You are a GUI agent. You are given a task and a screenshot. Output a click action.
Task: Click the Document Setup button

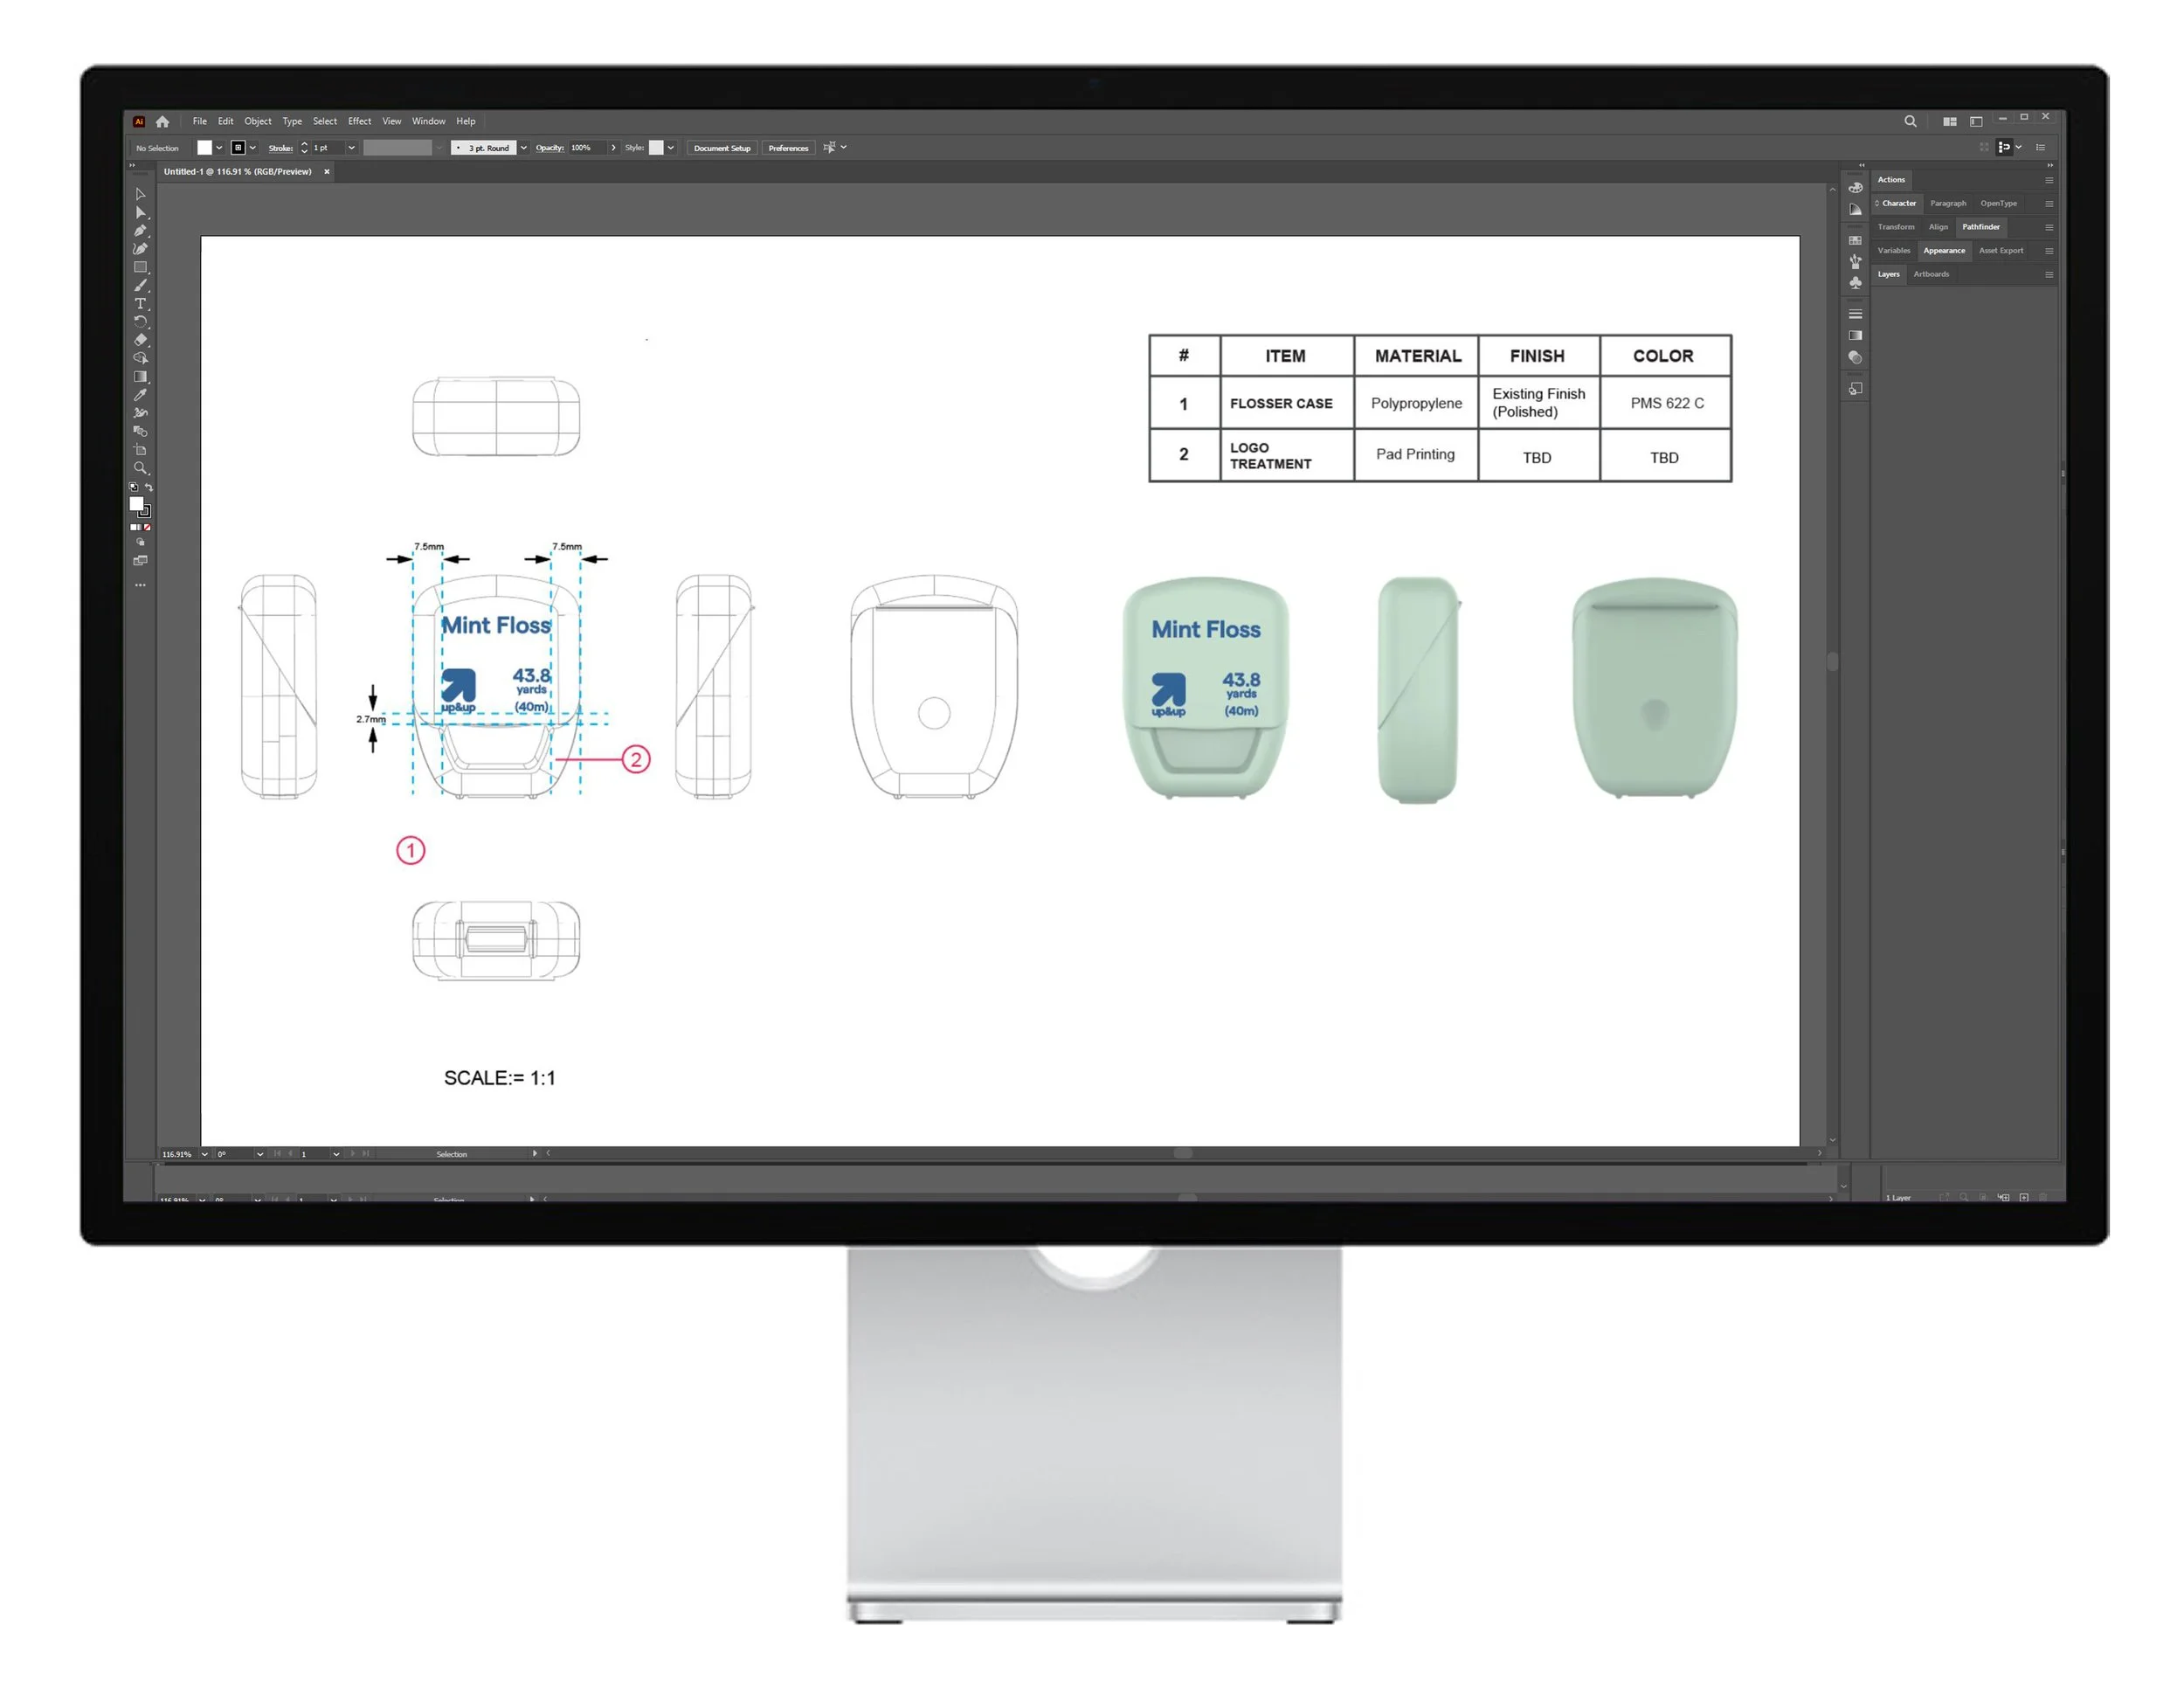pos(721,148)
